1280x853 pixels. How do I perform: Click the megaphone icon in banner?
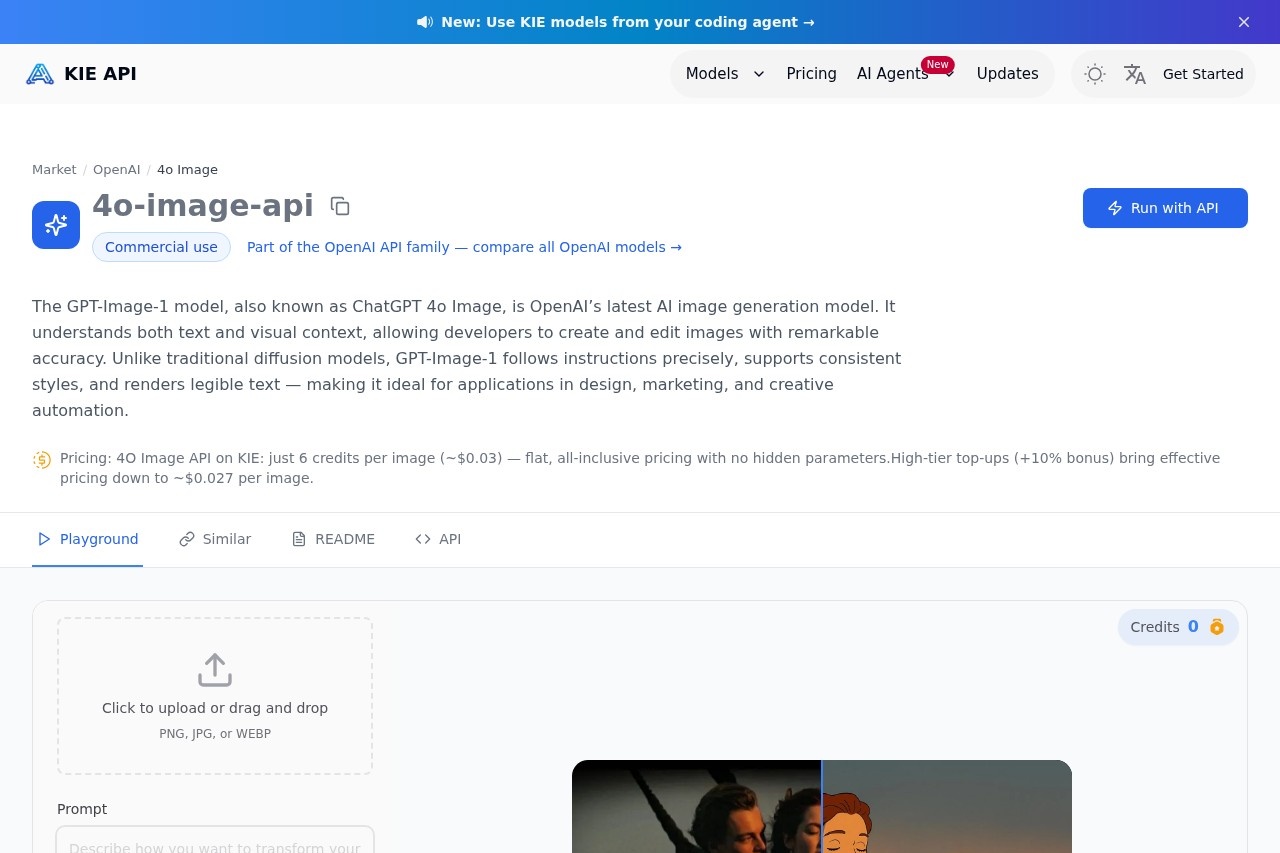425,22
